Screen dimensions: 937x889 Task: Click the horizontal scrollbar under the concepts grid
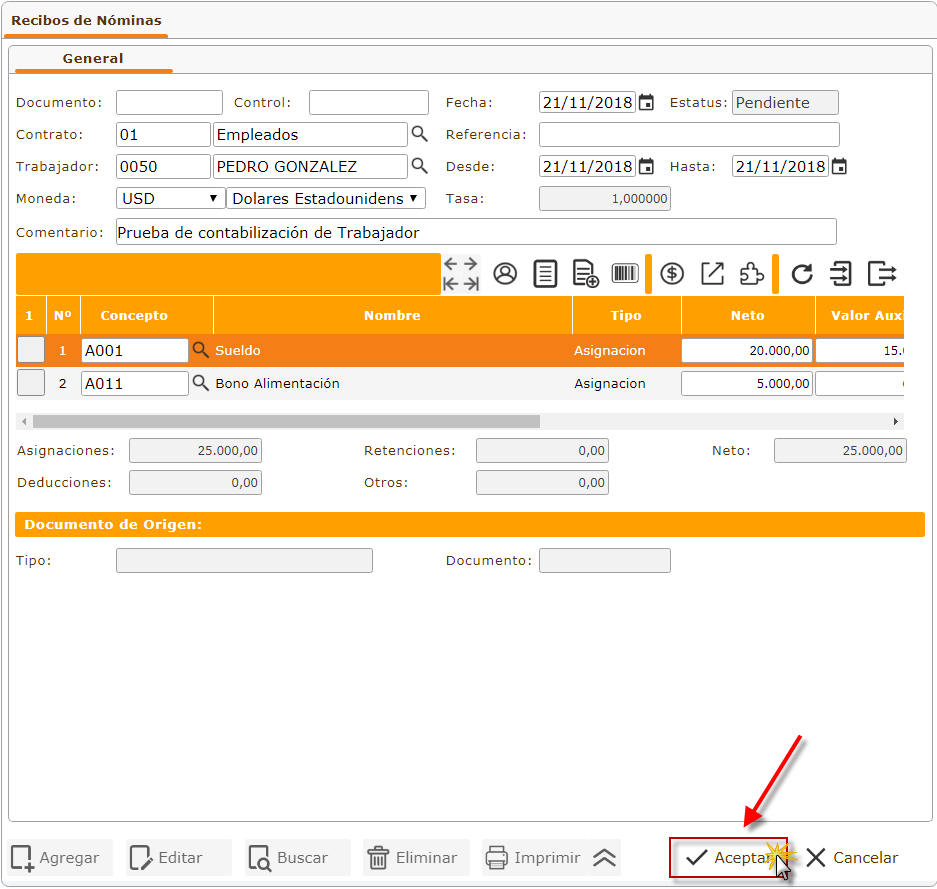click(280, 422)
